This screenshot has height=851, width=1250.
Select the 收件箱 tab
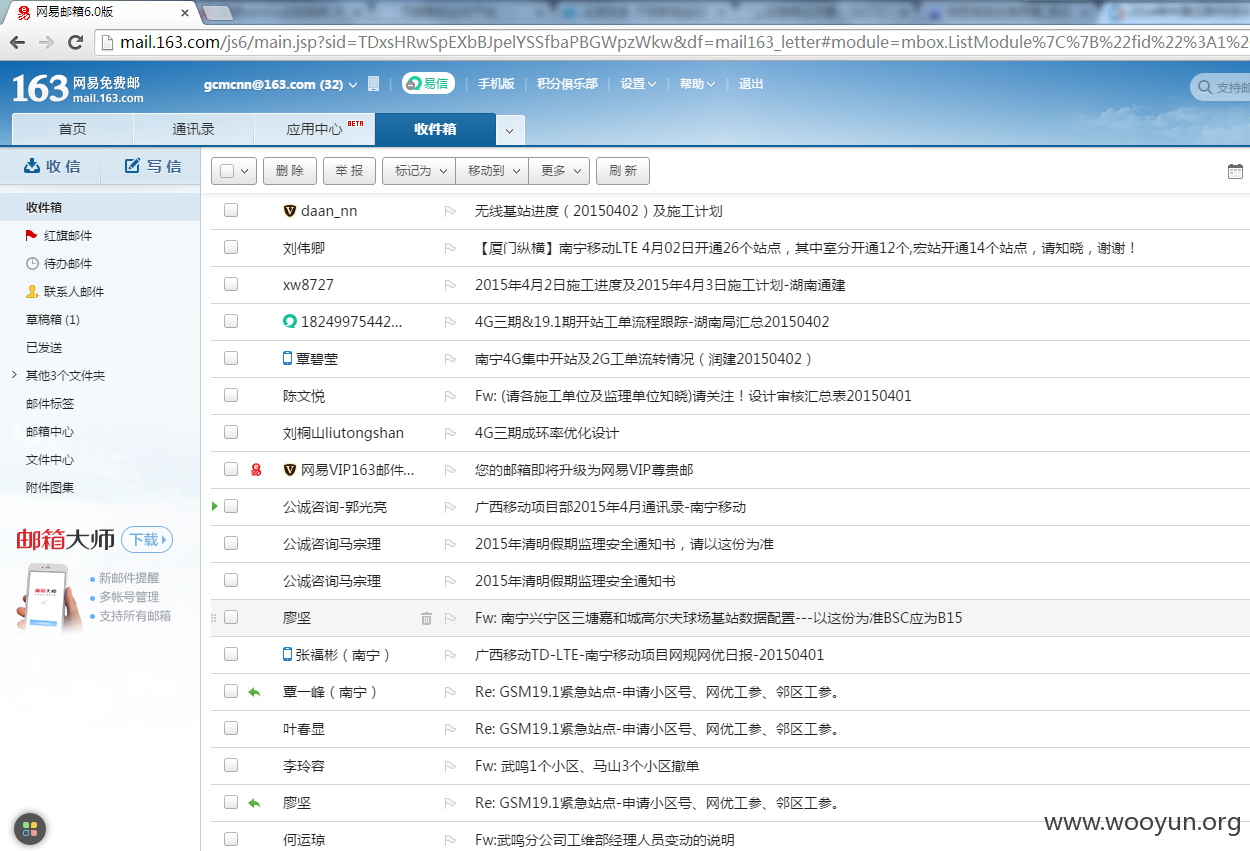(x=435, y=129)
